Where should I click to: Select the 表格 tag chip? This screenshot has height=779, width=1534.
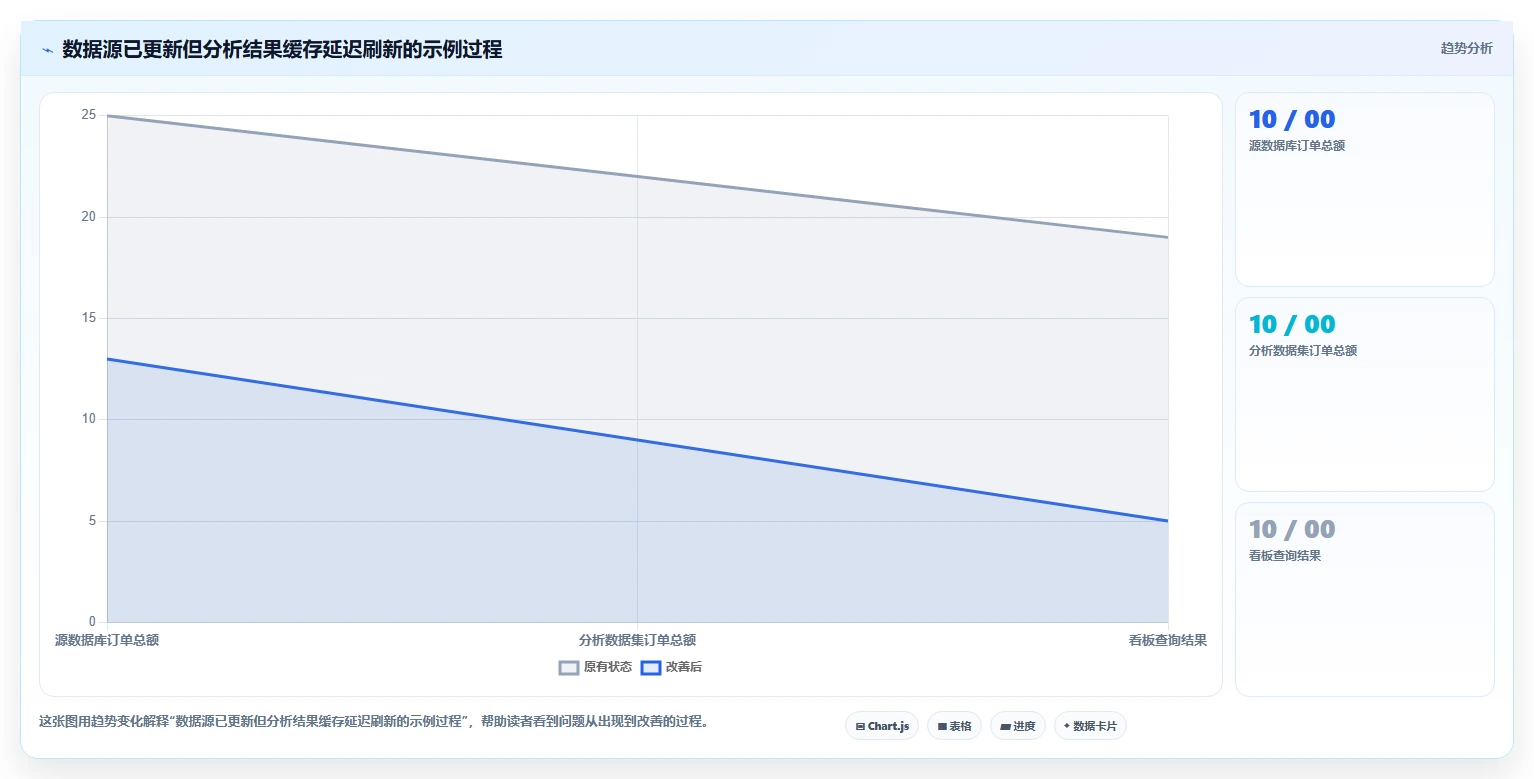(x=954, y=726)
